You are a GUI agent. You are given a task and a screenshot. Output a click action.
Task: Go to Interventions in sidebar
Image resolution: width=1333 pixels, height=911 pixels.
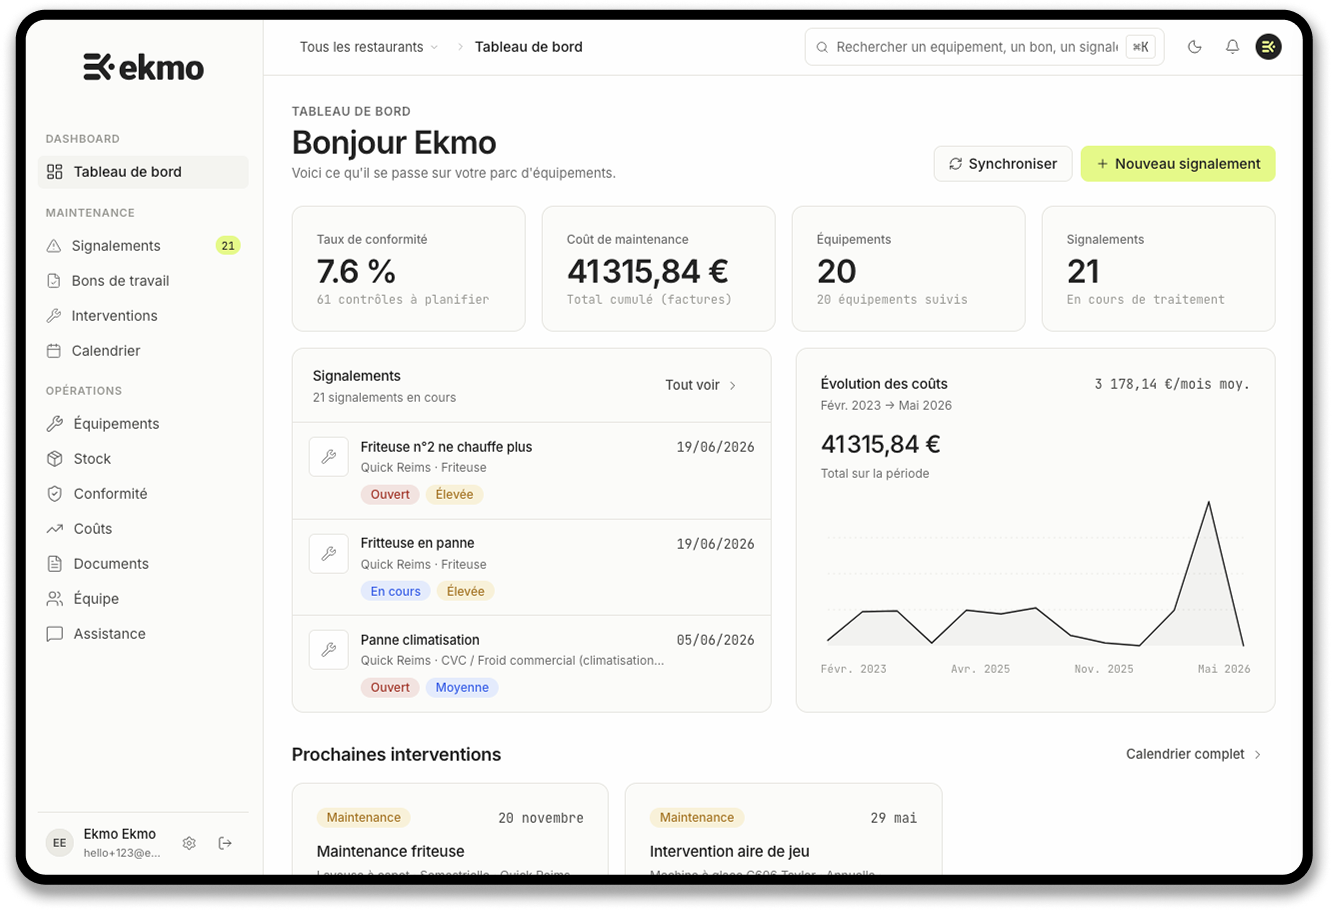click(x=143, y=316)
